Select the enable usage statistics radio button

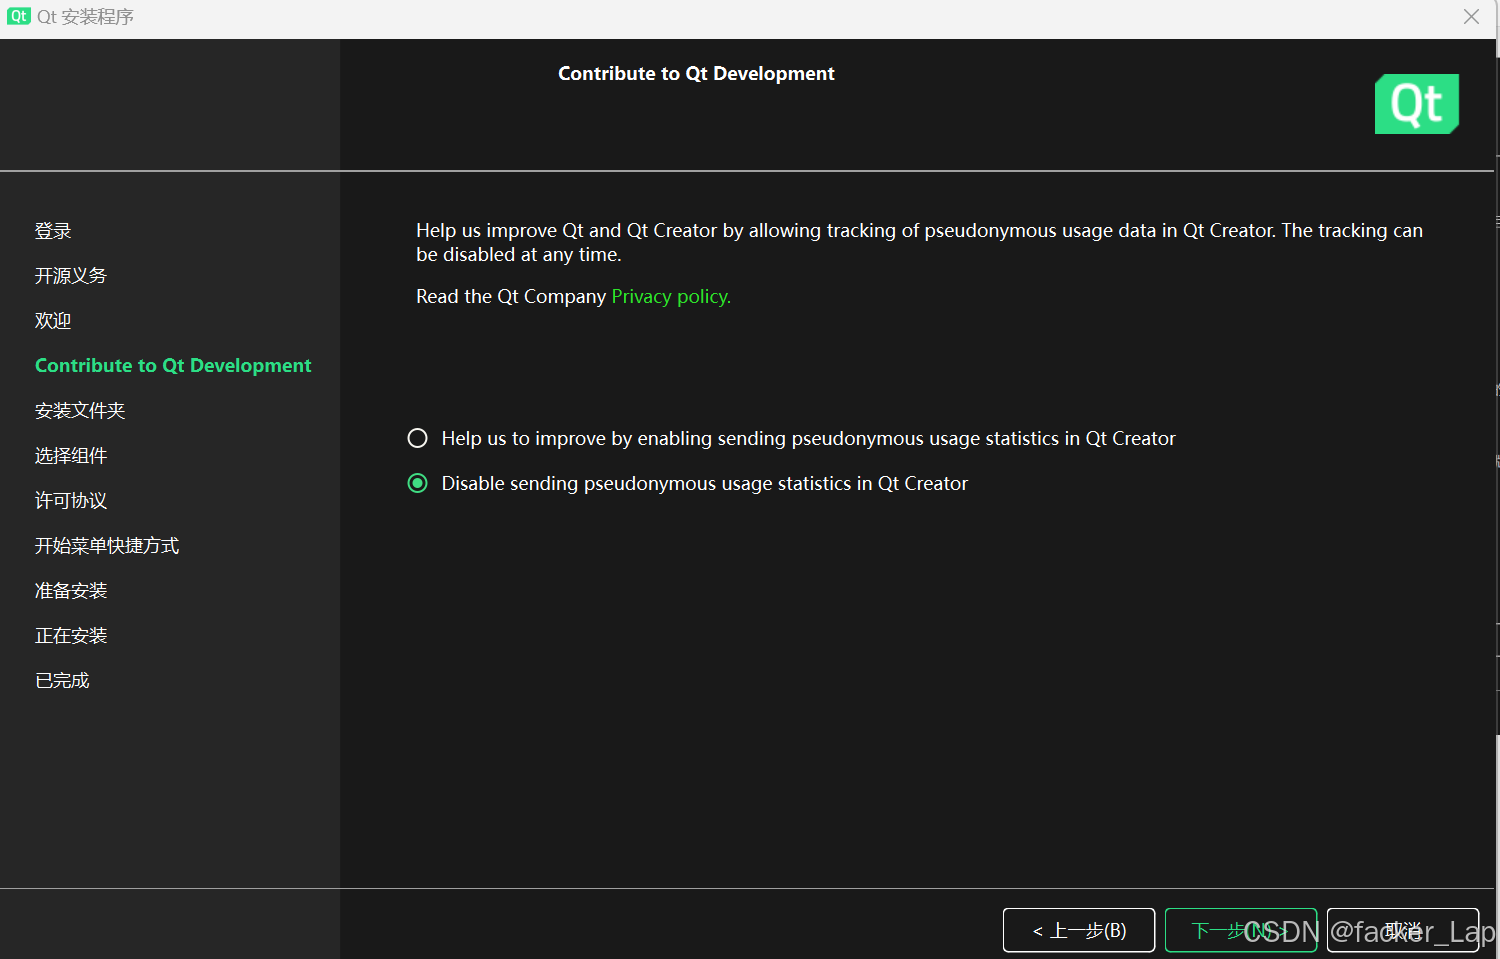point(418,438)
